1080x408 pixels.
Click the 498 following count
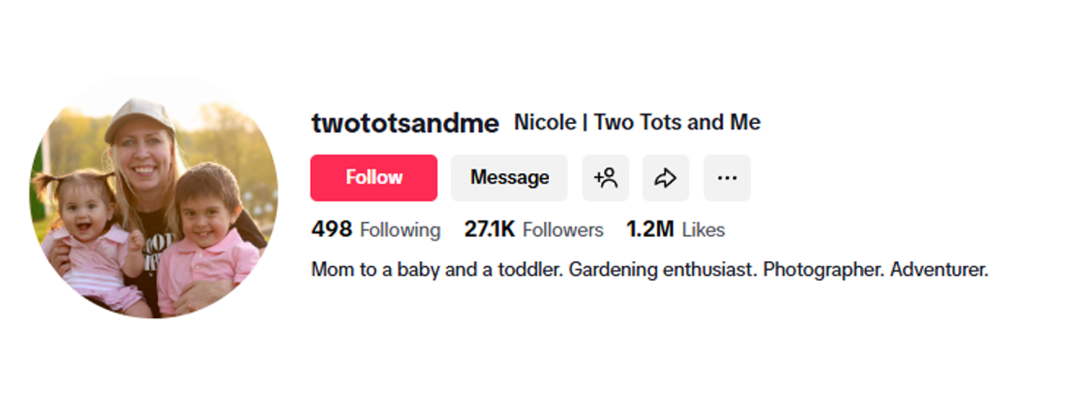(331, 230)
